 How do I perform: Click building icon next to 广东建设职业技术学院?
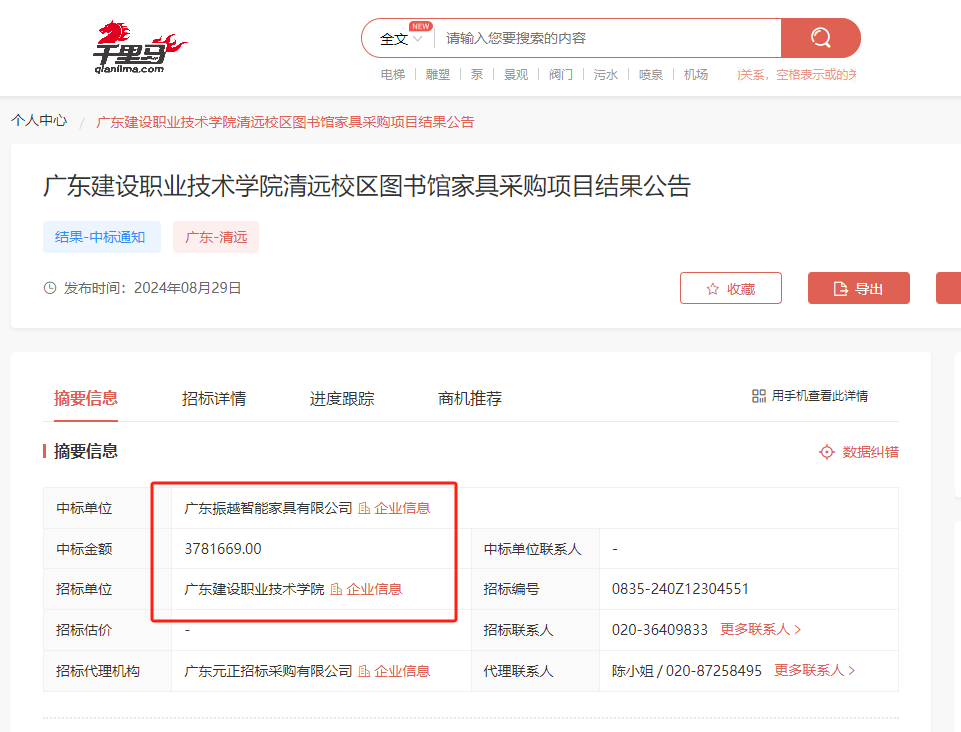click(336, 590)
